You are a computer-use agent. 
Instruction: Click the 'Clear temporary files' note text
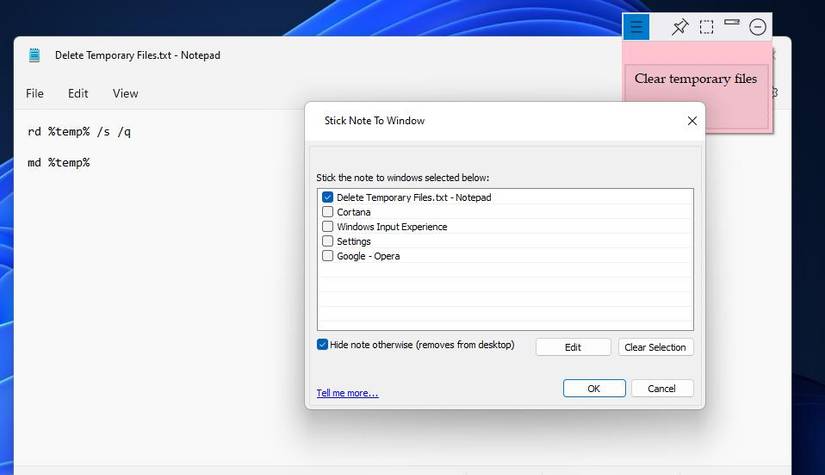(x=696, y=79)
